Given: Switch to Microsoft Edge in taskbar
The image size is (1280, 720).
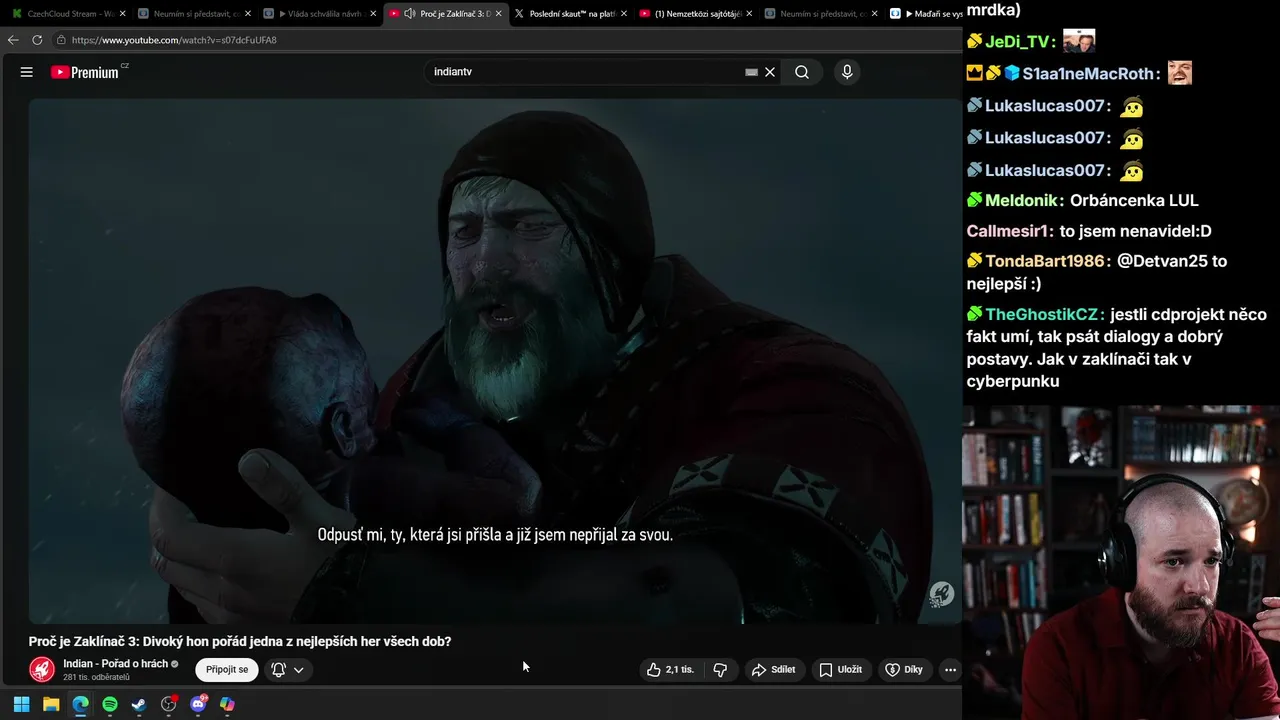Looking at the screenshot, I should [80, 704].
